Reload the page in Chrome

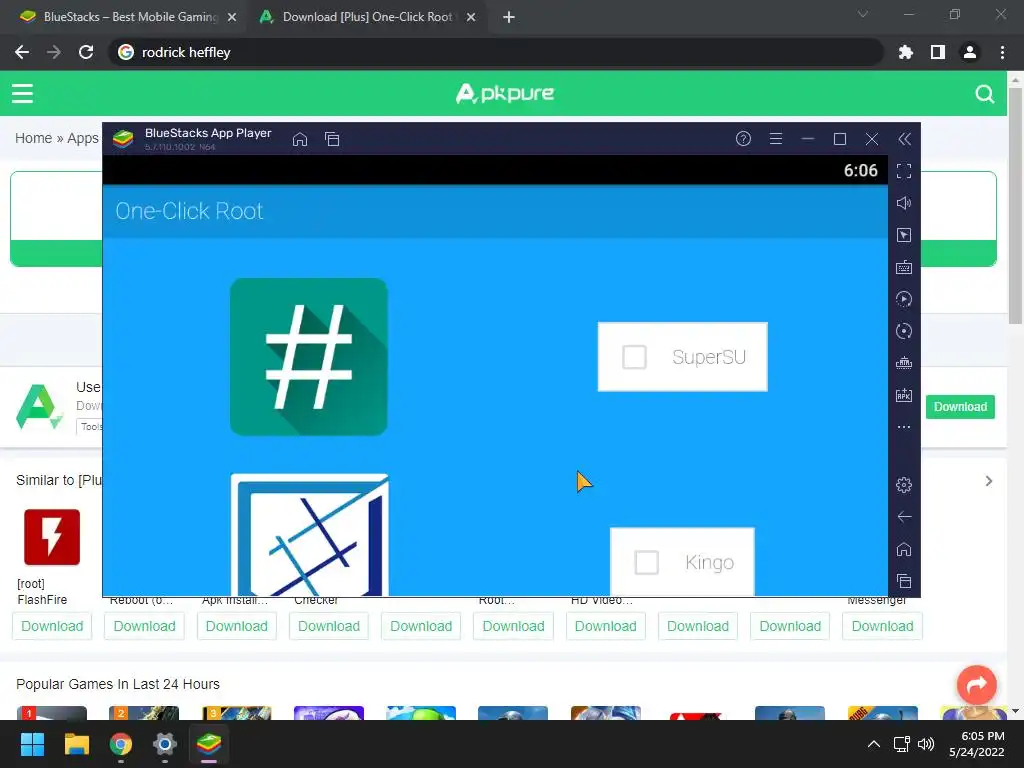point(86,52)
